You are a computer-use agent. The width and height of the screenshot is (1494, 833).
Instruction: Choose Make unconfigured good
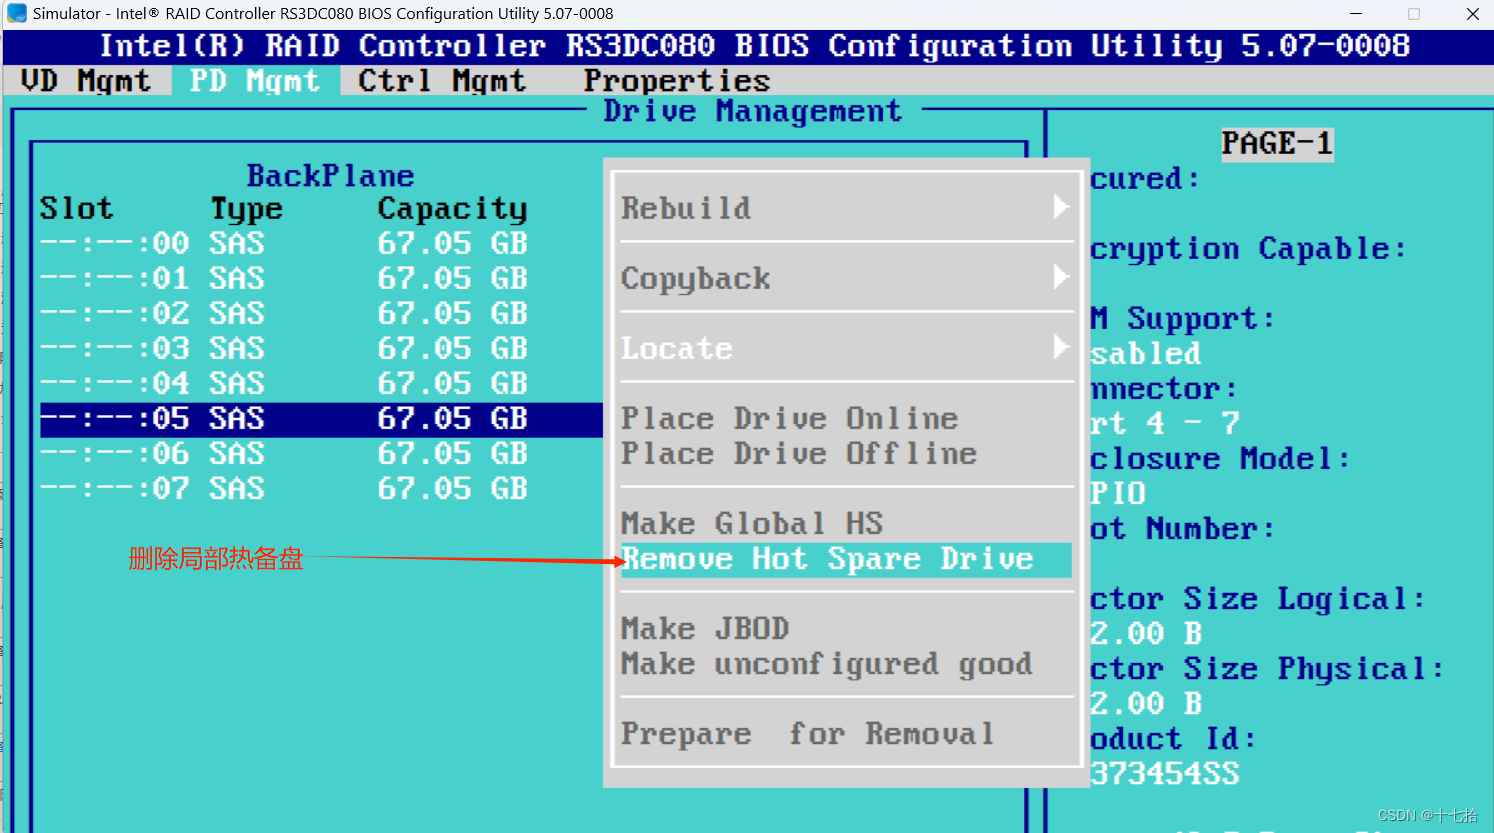827,664
